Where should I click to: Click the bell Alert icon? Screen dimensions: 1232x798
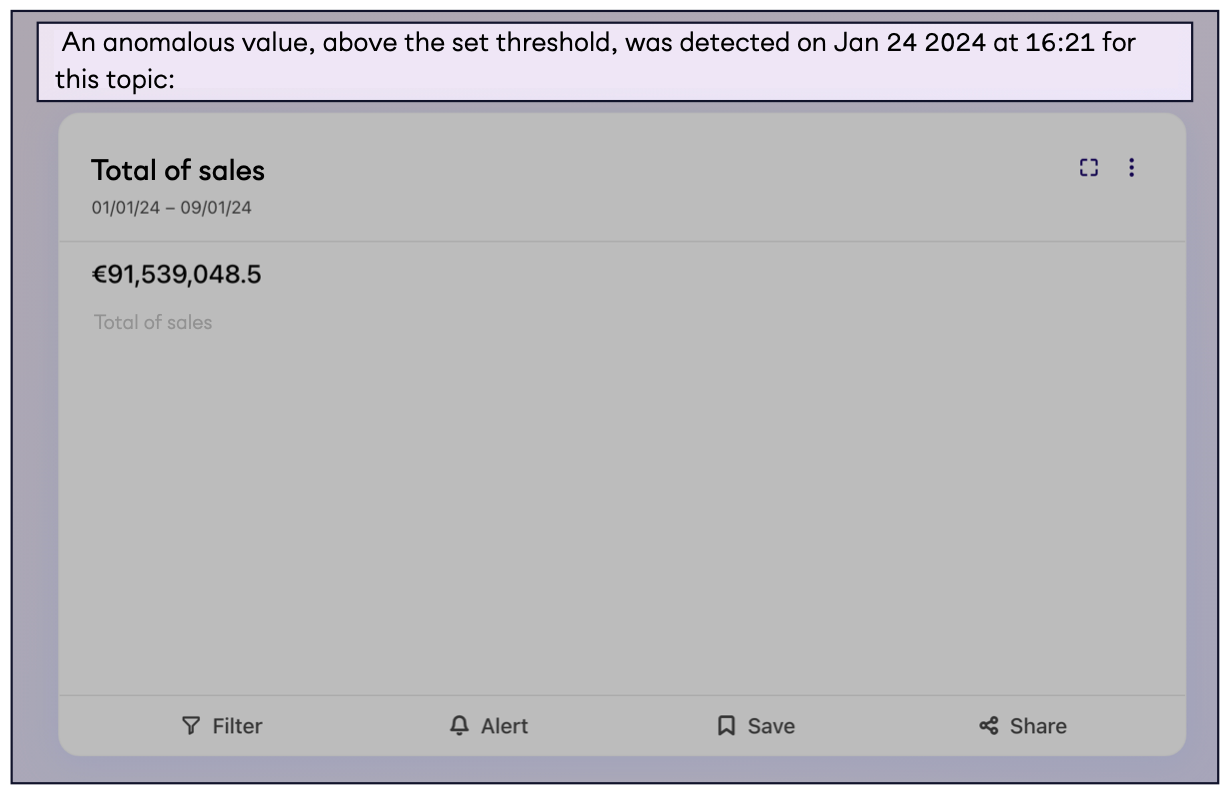[x=459, y=726]
